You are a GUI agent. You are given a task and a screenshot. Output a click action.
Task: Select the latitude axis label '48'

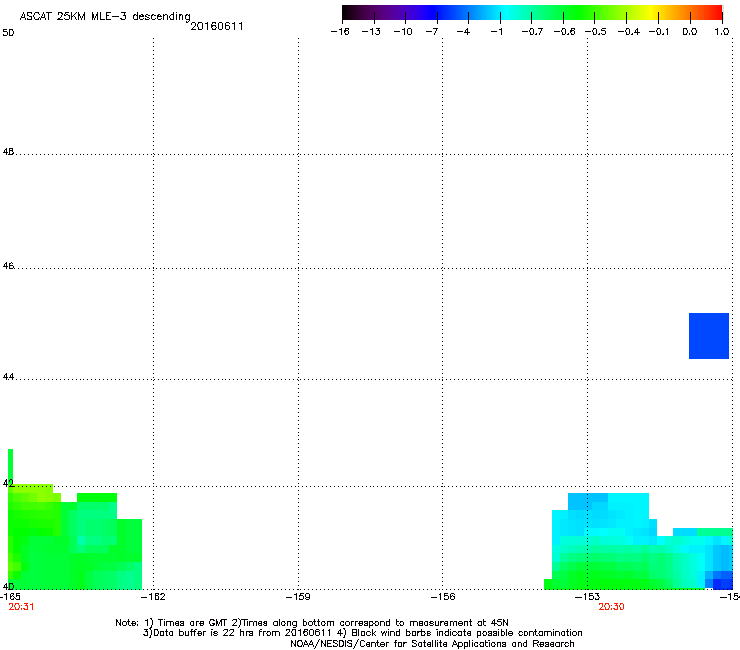(x=8, y=152)
